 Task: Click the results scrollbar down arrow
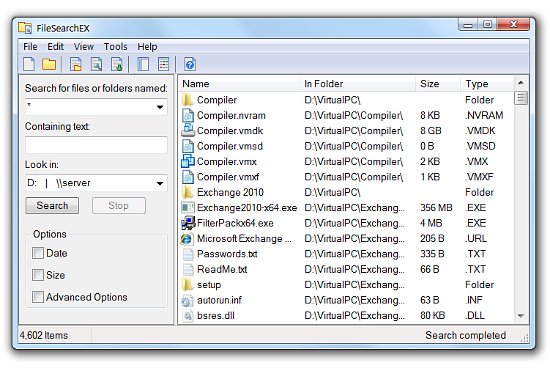(x=521, y=316)
